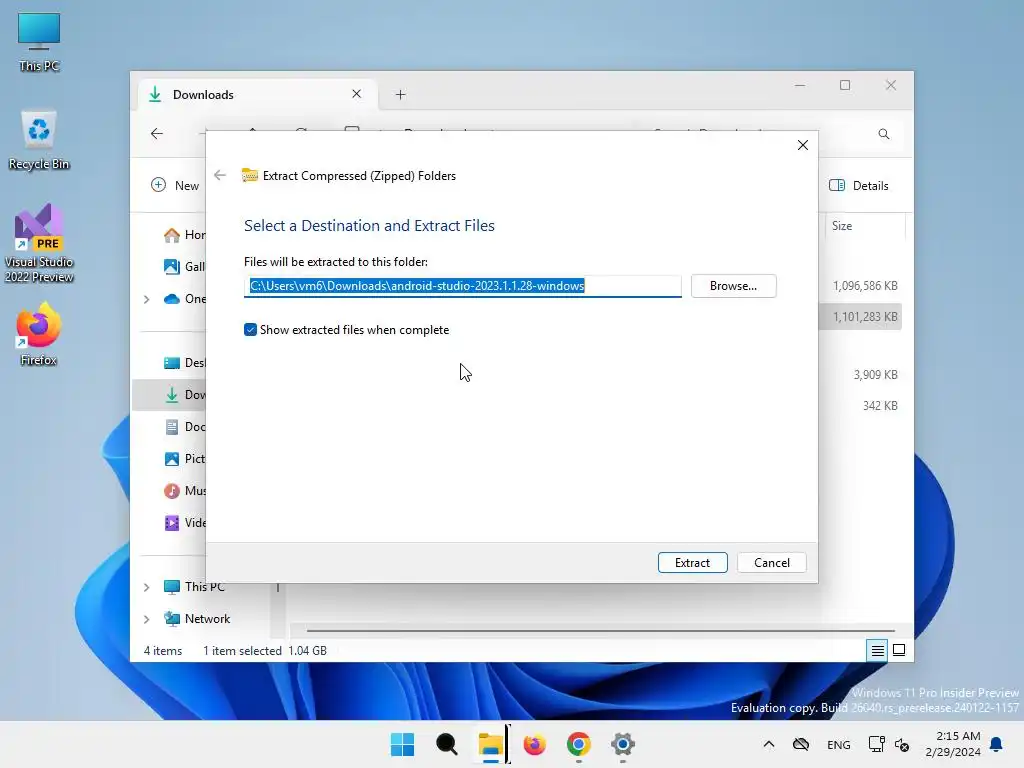Open Pictures in the navigation pane

coord(185,458)
